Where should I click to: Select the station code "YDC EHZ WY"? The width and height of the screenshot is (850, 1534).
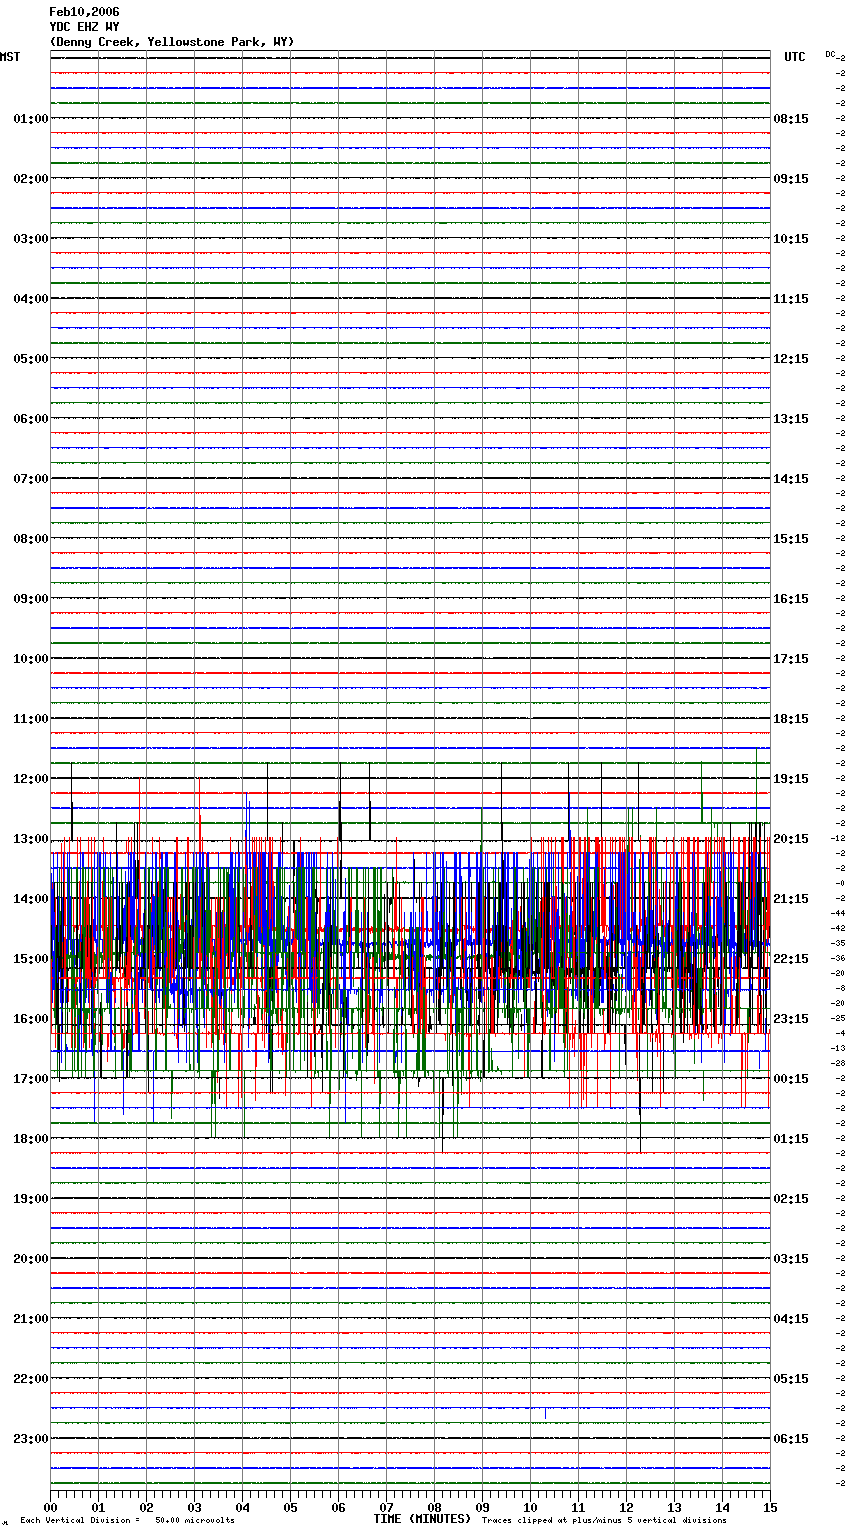click(84, 27)
